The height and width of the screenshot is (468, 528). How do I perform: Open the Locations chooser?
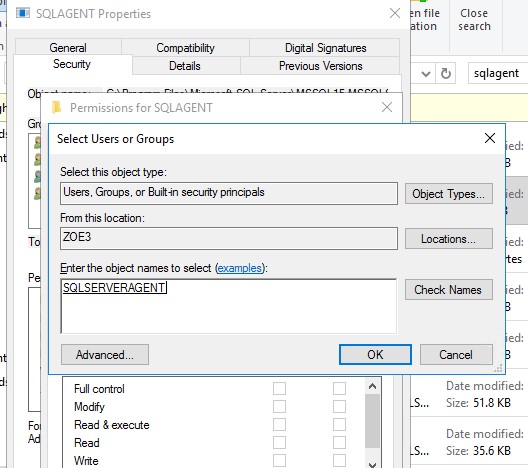point(449,239)
